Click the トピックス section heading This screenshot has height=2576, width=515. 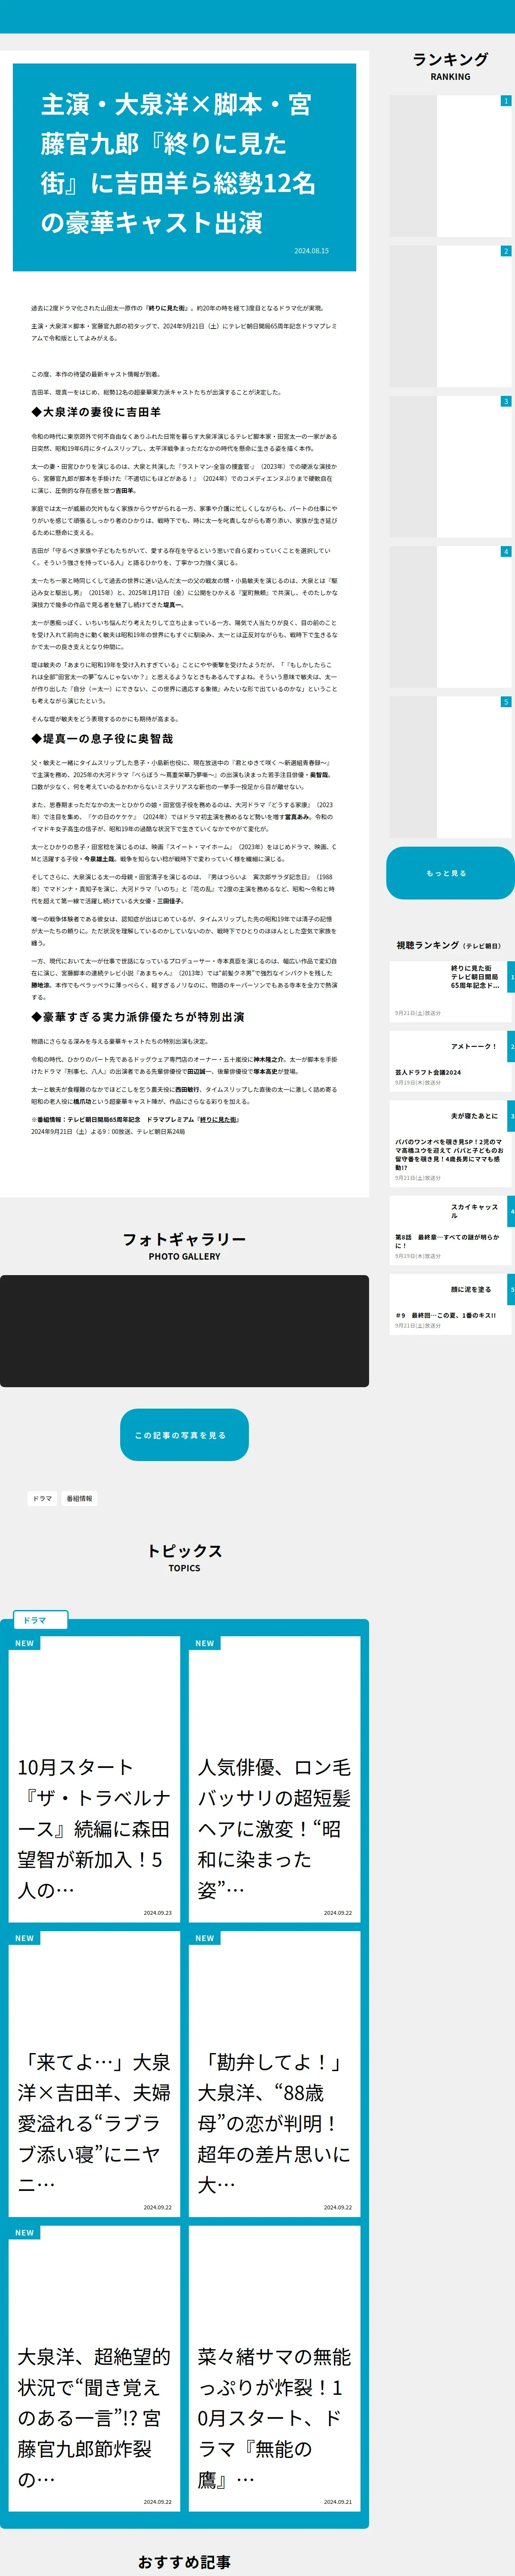[184, 1551]
